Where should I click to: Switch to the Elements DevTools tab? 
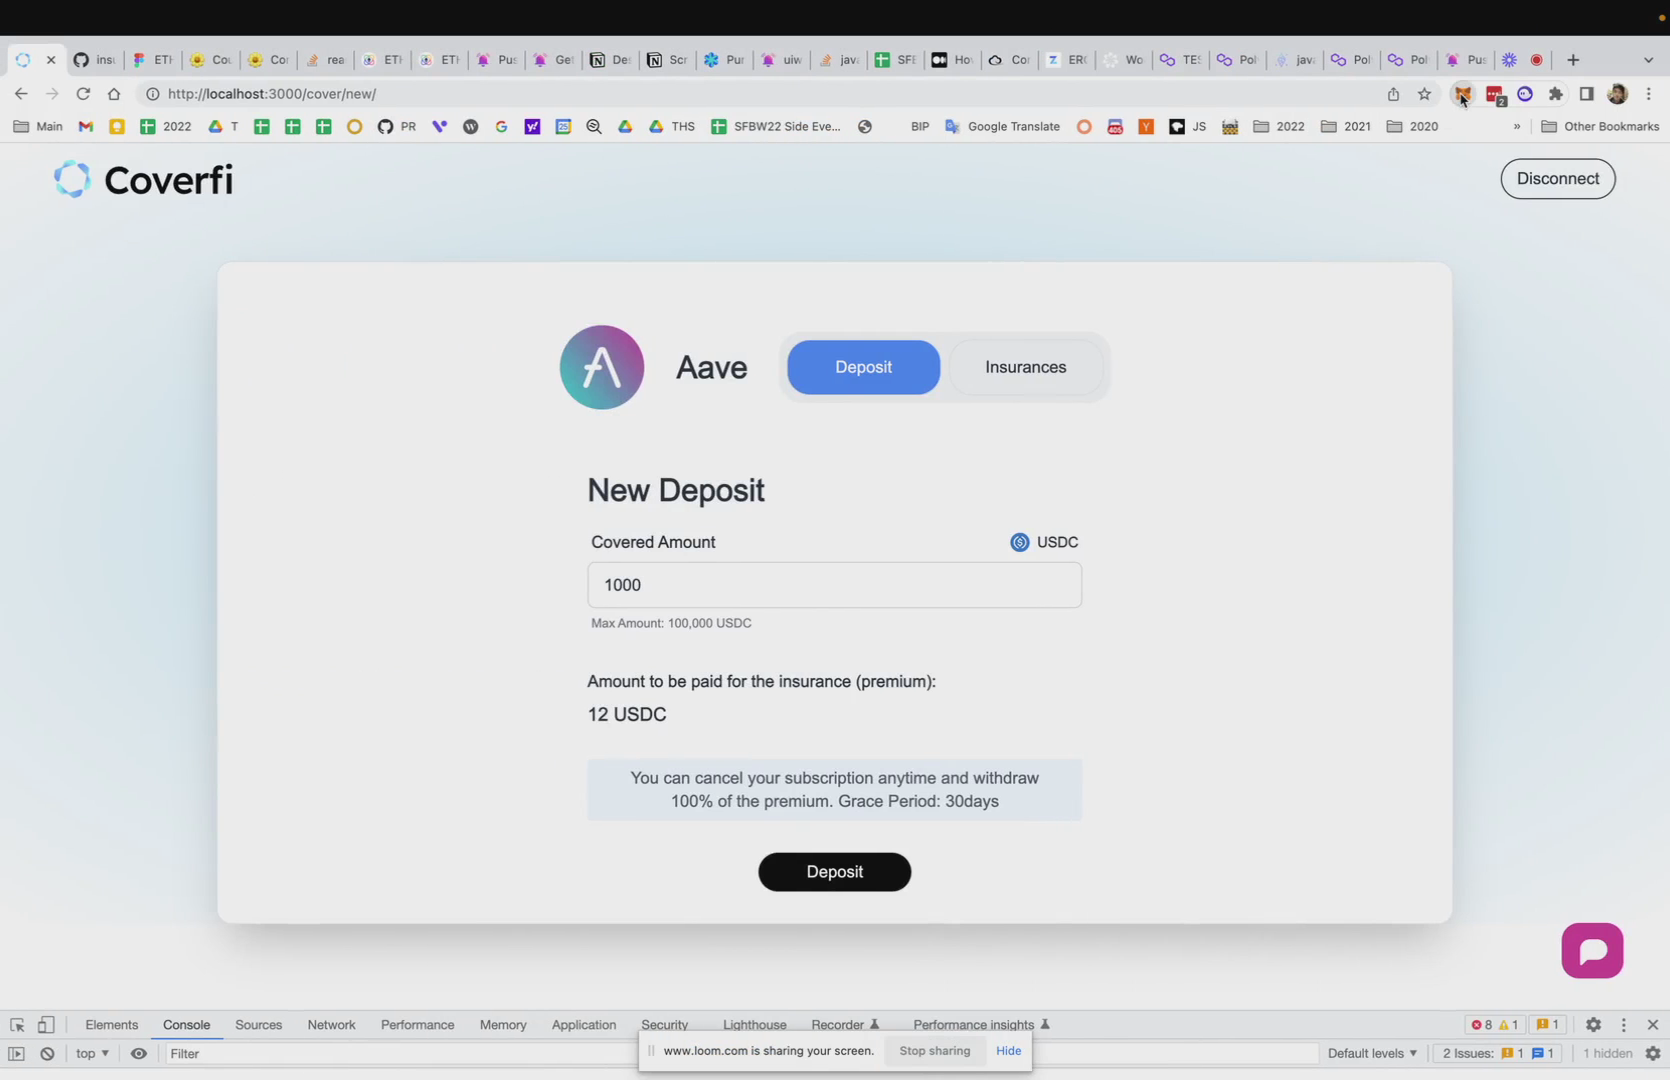[111, 1024]
